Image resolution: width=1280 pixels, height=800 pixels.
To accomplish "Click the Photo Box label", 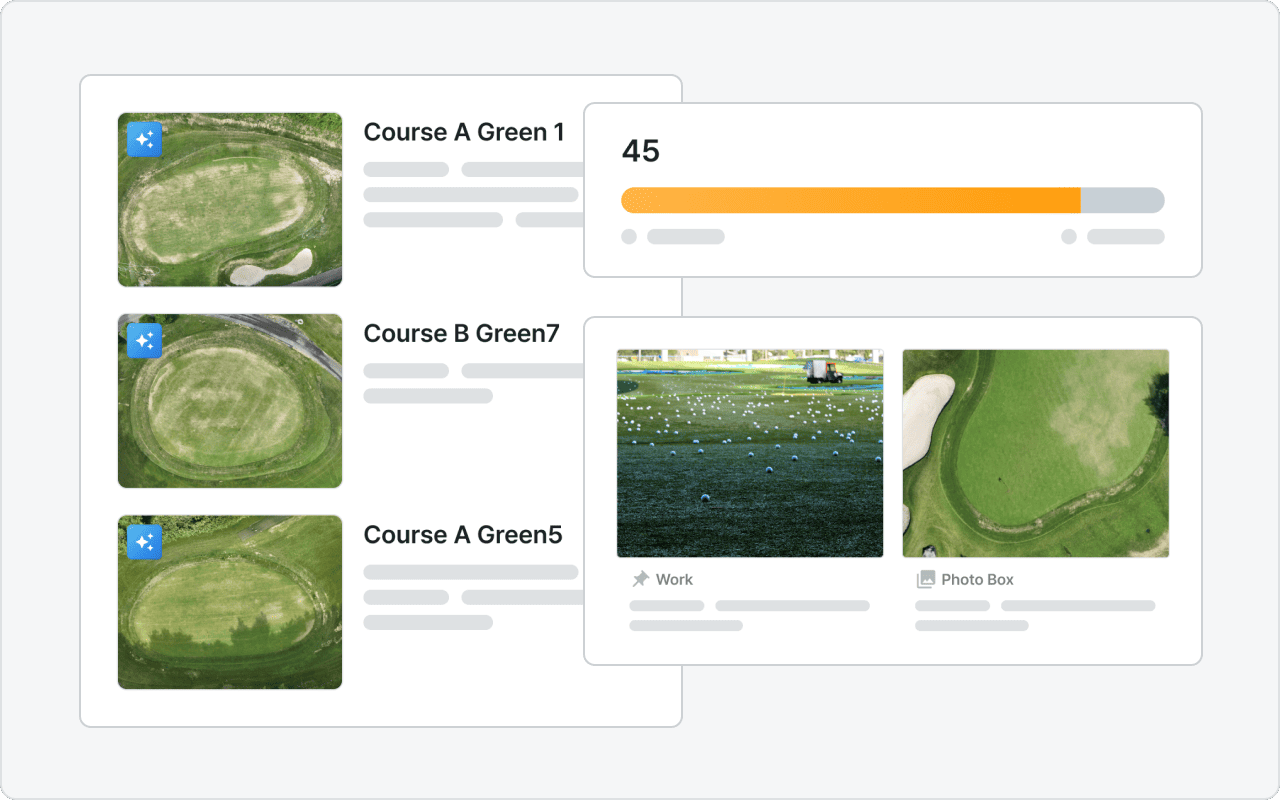I will tap(977, 579).
